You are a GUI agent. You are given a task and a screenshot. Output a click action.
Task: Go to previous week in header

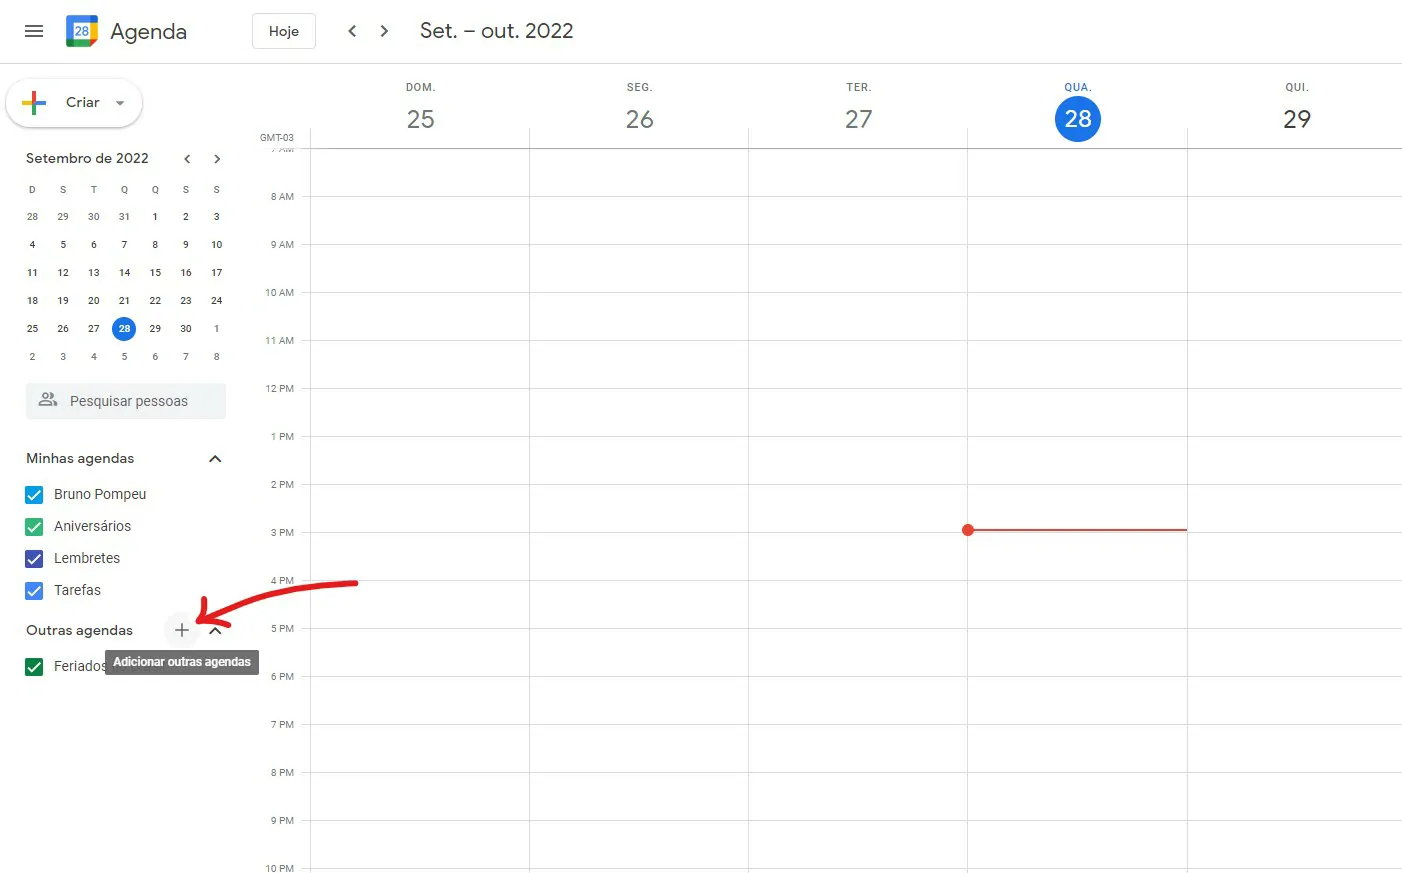tap(352, 31)
